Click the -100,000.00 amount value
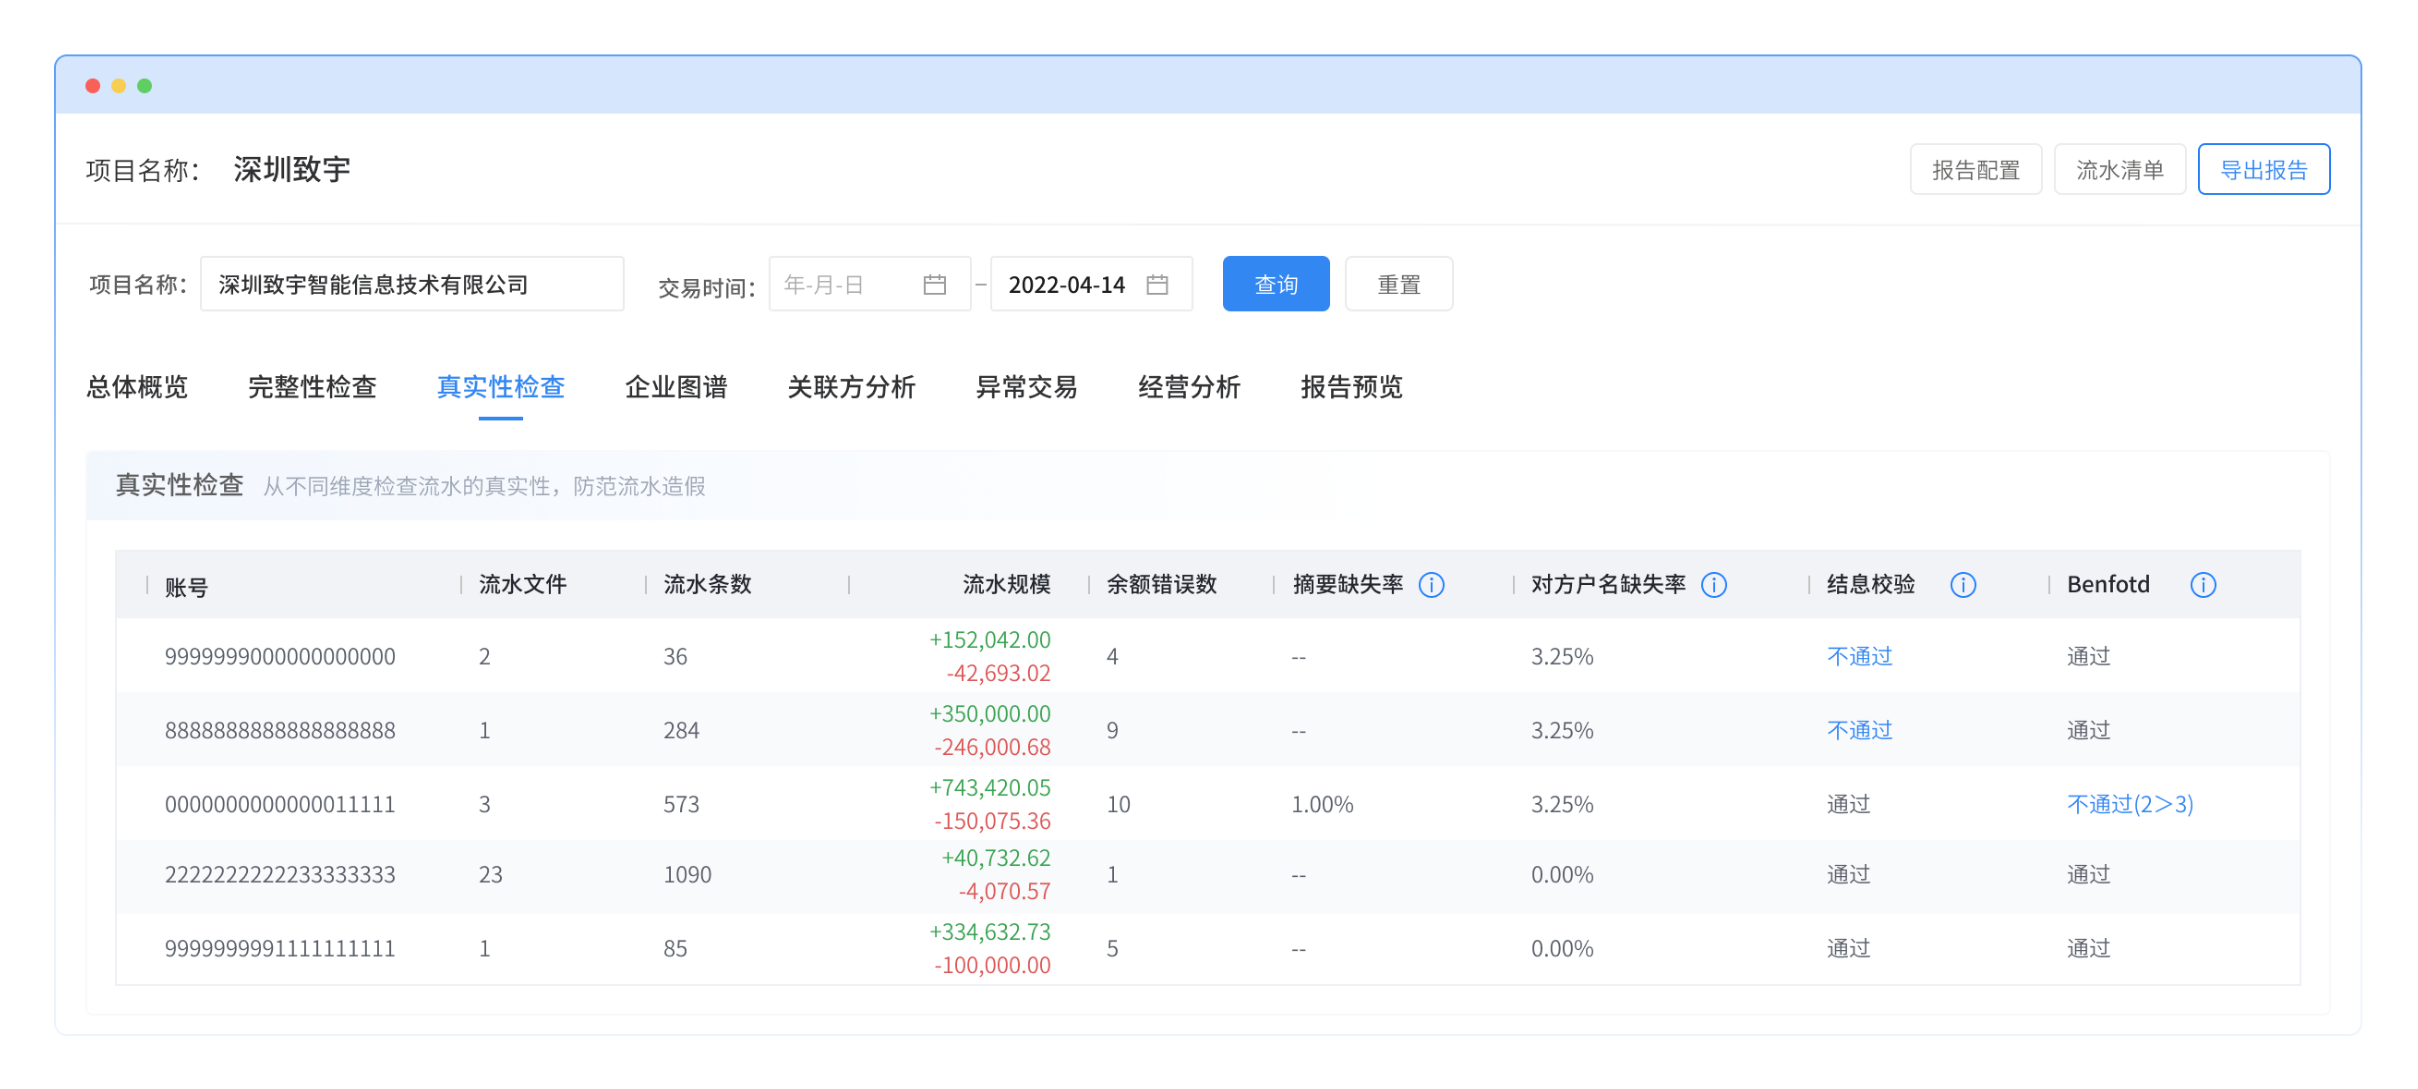This screenshot has height=1089, width=2418. pos(992,966)
